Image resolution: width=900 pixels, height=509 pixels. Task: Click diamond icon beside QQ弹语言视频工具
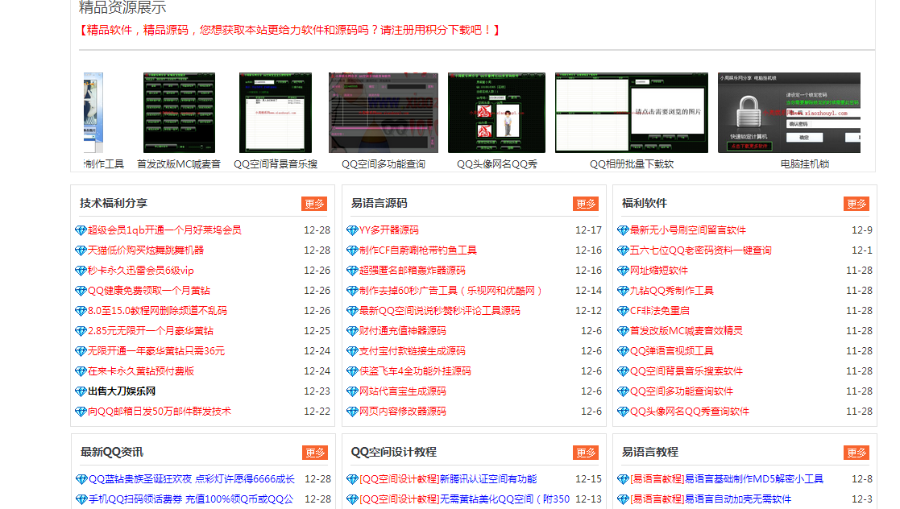click(x=623, y=351)
